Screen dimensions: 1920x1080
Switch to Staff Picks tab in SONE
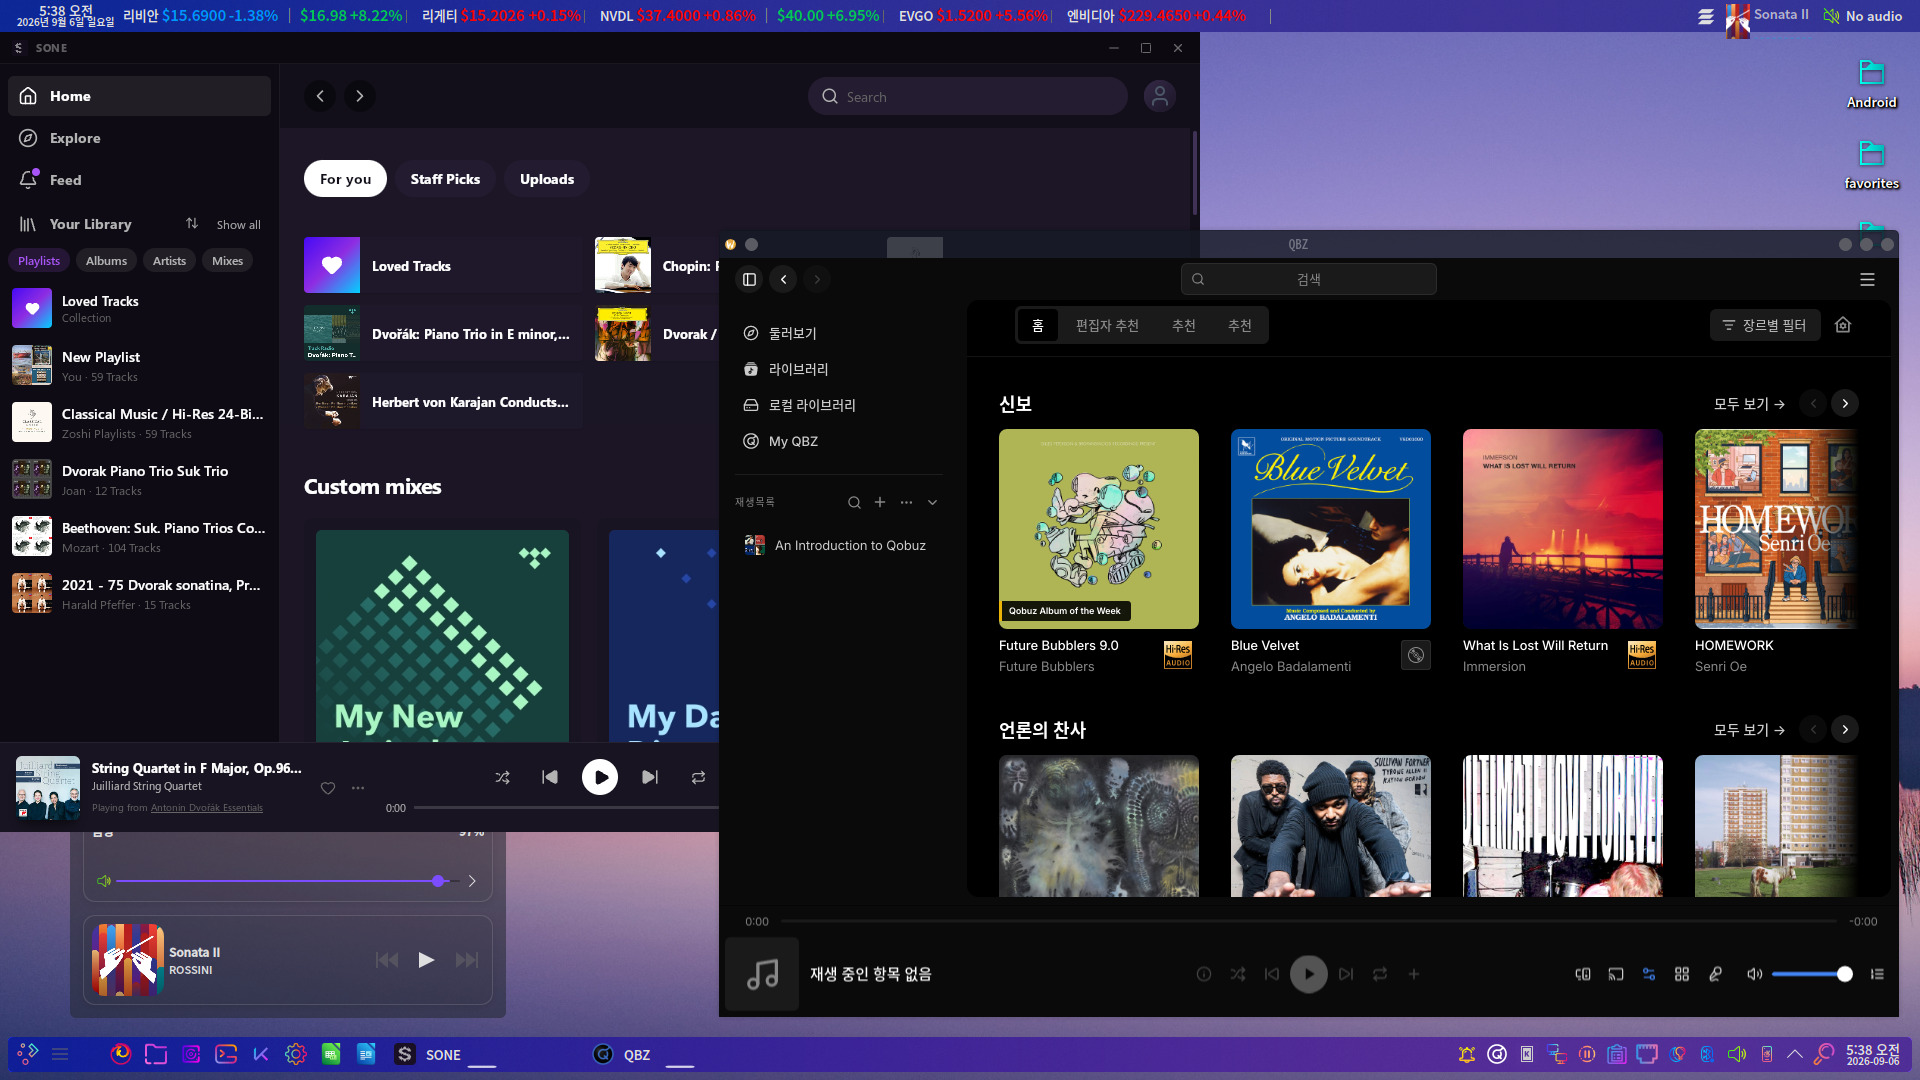pyautogui.click(x=445, y=179)
